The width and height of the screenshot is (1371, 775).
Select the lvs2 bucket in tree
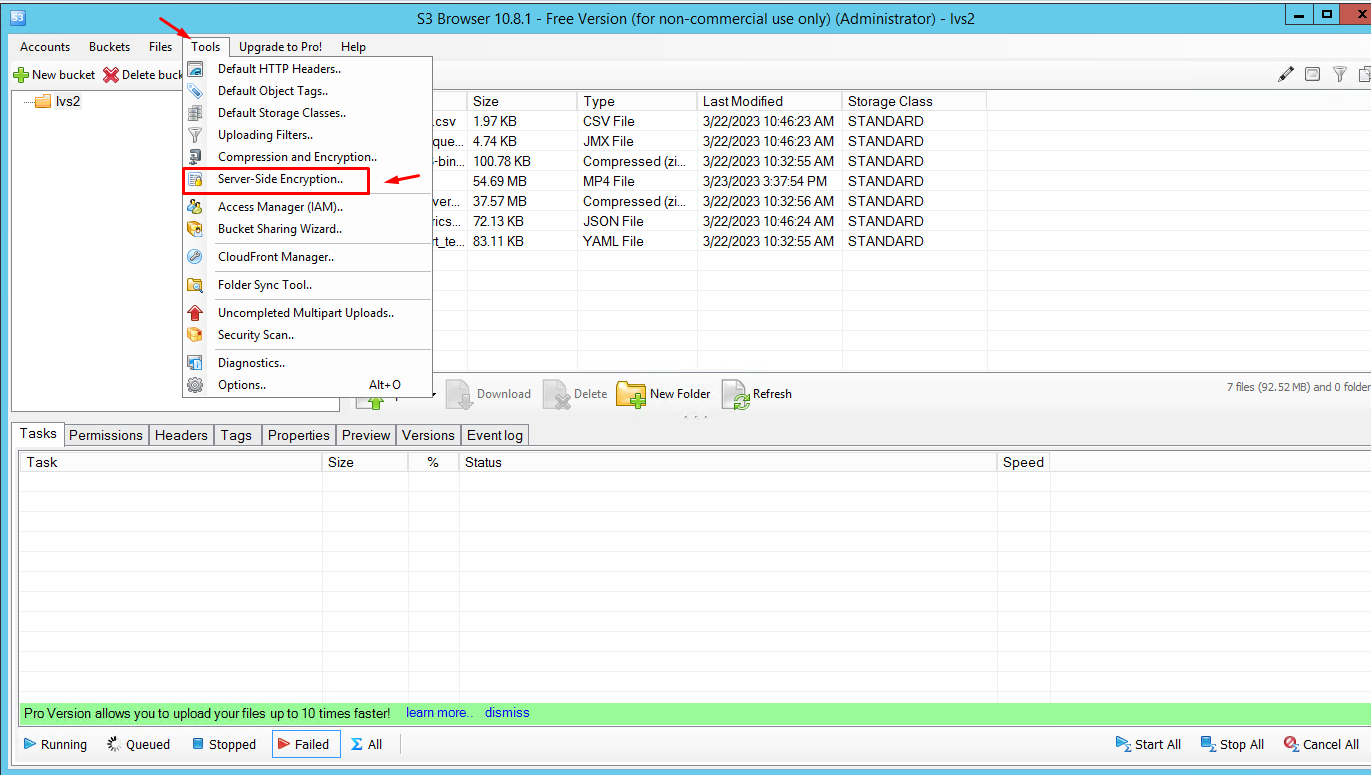coord(68,101)
